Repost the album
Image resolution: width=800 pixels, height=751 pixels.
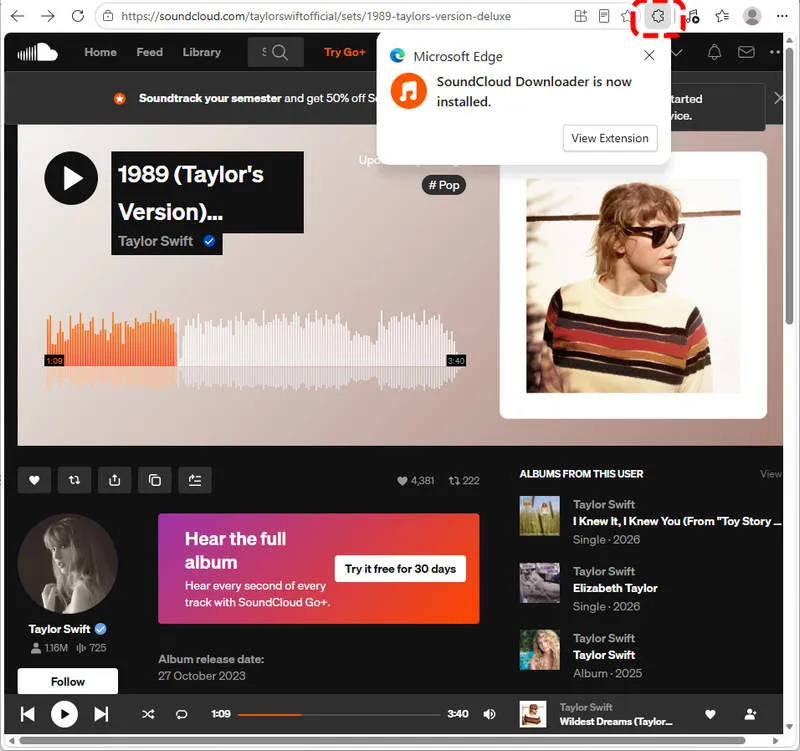pos(74,480)
